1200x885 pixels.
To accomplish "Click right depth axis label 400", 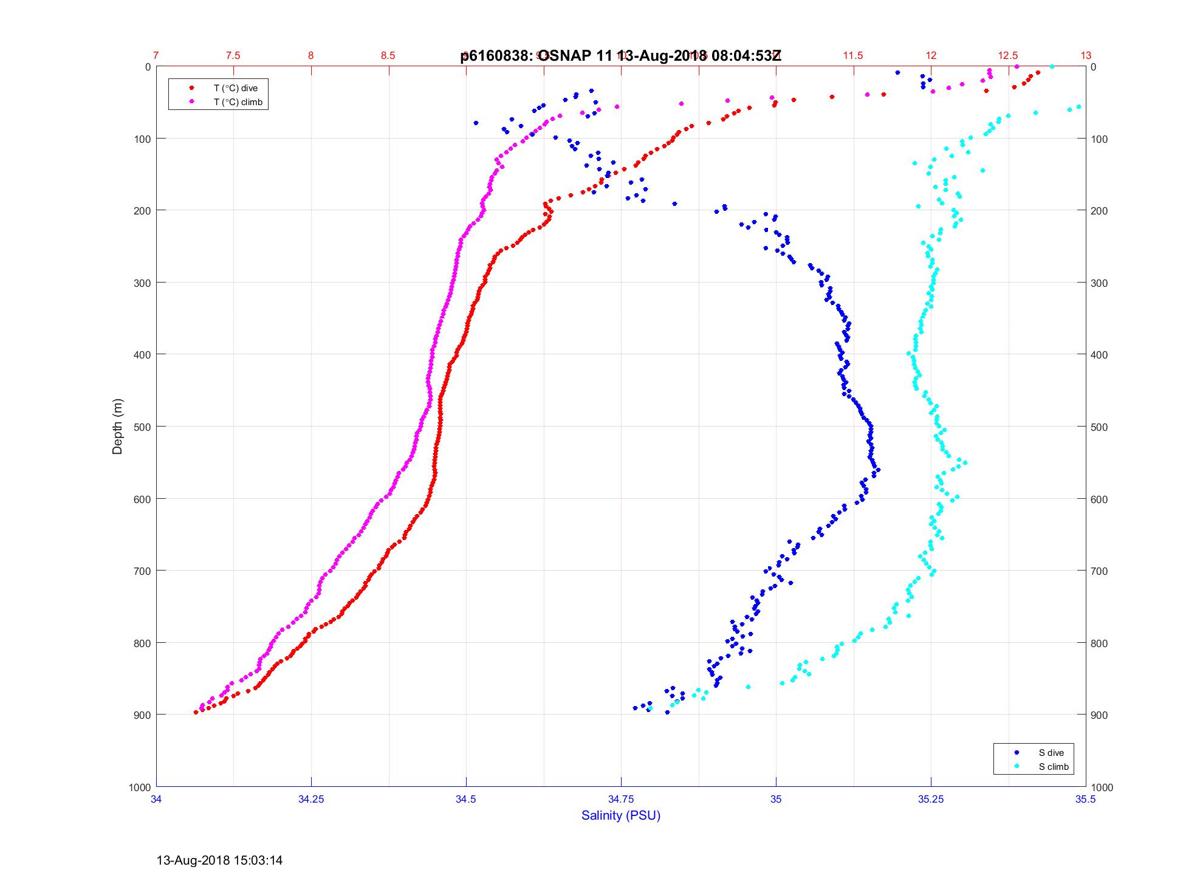I will pos(1101,355).
